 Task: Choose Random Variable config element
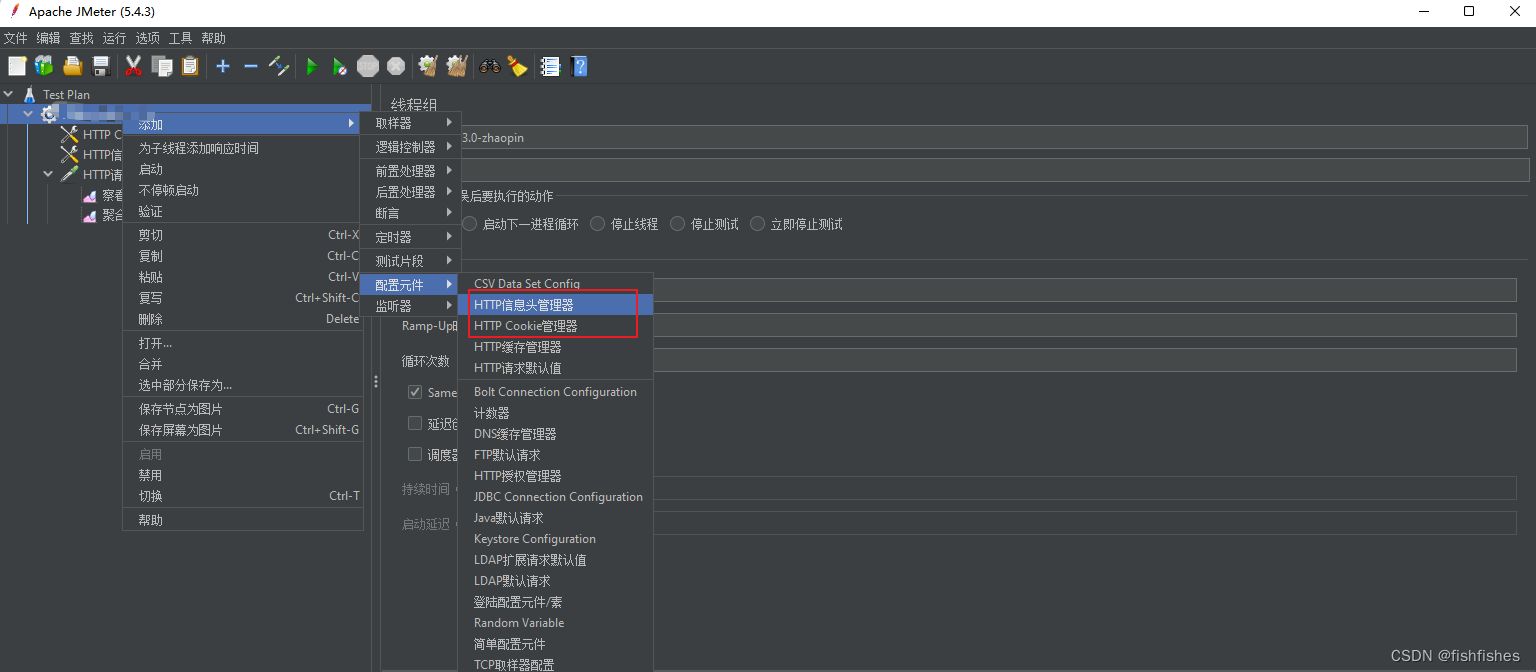(555, 623)
